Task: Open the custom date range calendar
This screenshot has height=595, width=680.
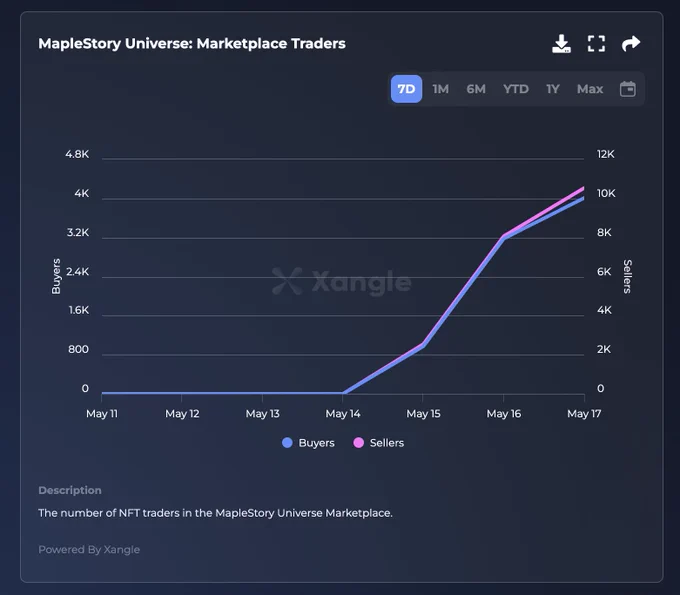Action: [628, 89]
